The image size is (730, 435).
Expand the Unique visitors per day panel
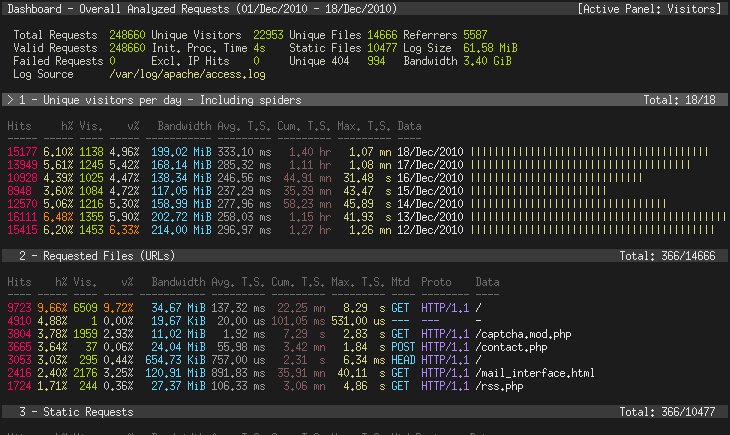point(152,100)
